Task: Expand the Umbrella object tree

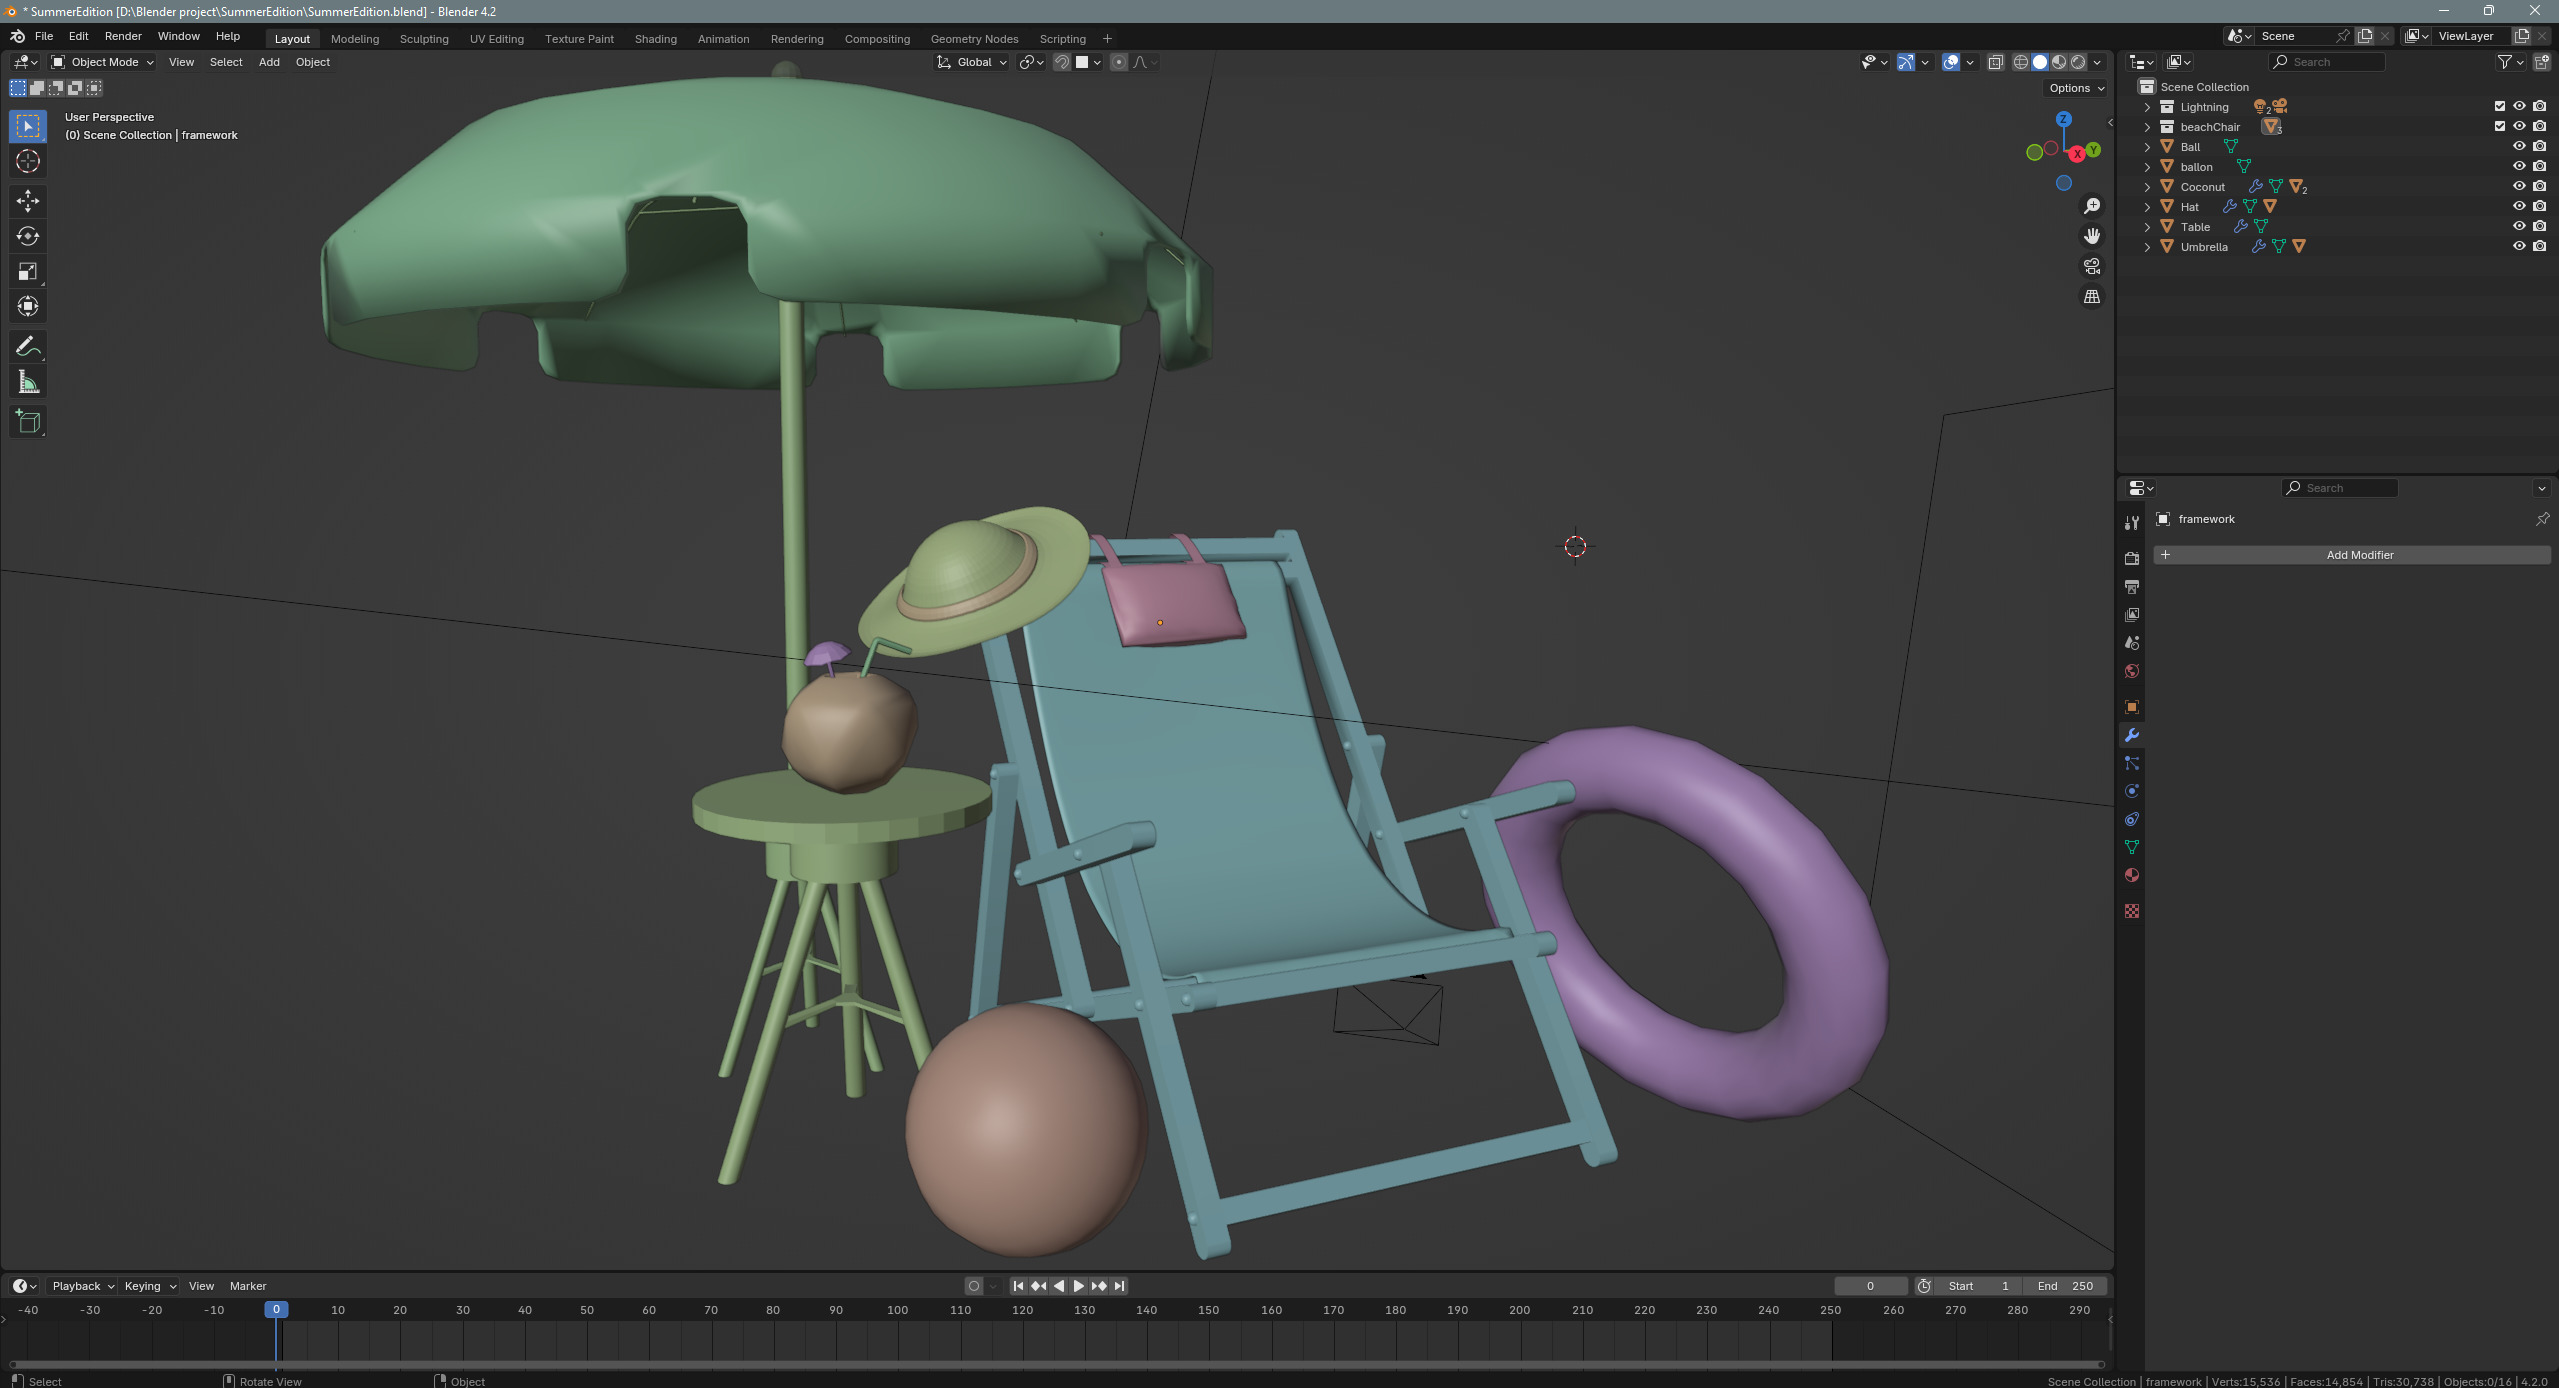Action: pos(2146,247)
